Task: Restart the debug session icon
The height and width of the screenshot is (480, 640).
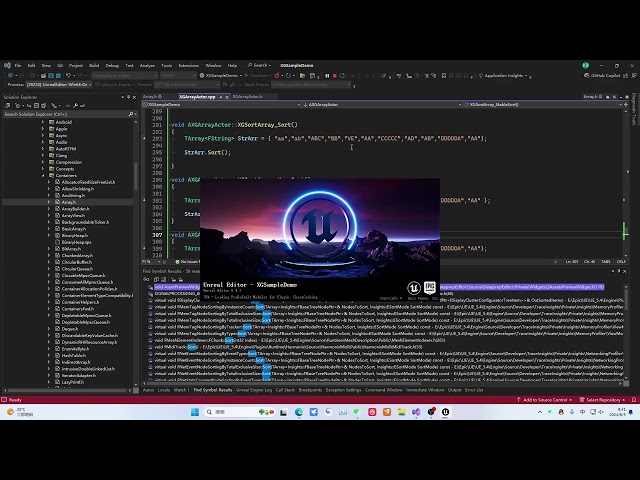Action: 342,76
